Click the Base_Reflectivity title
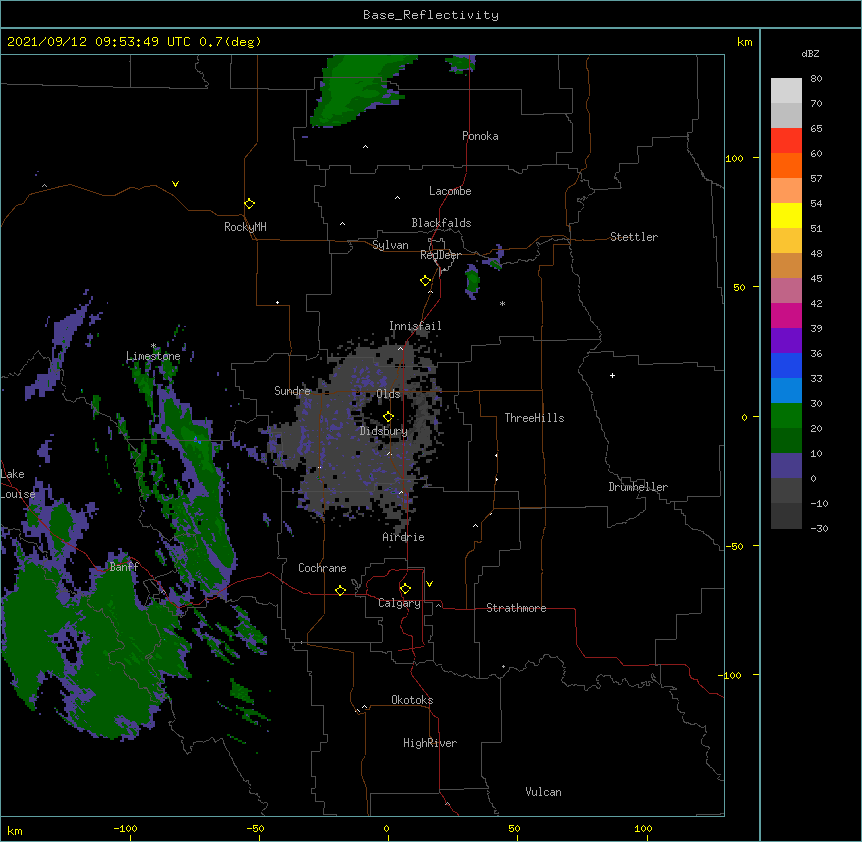The width and height of the screenshot is (862, 842). (431, 15)
